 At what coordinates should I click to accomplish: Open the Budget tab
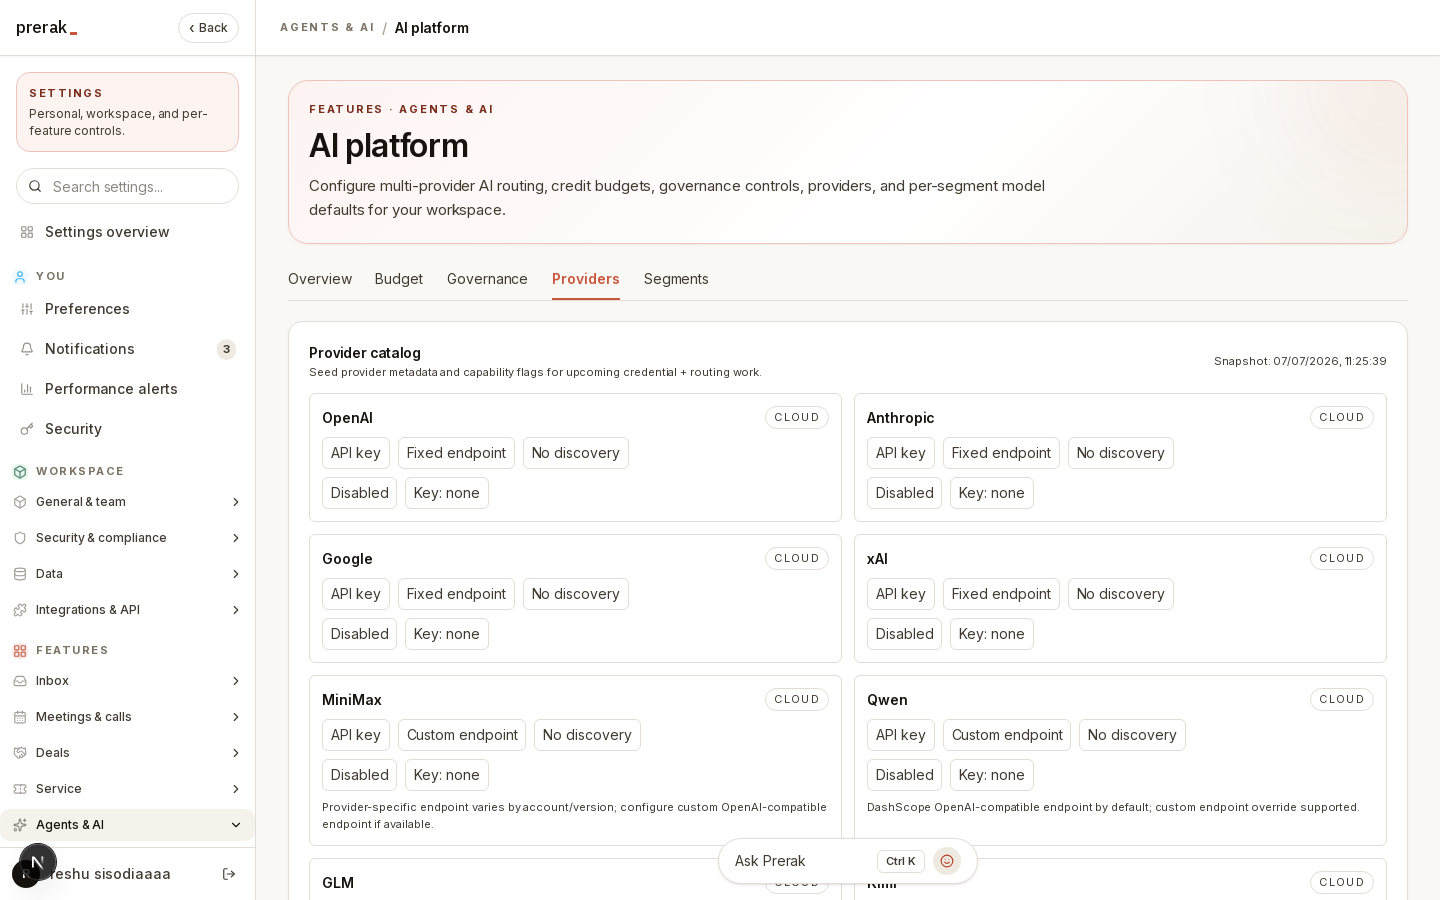pyautogui.click(x=399, y=279)
